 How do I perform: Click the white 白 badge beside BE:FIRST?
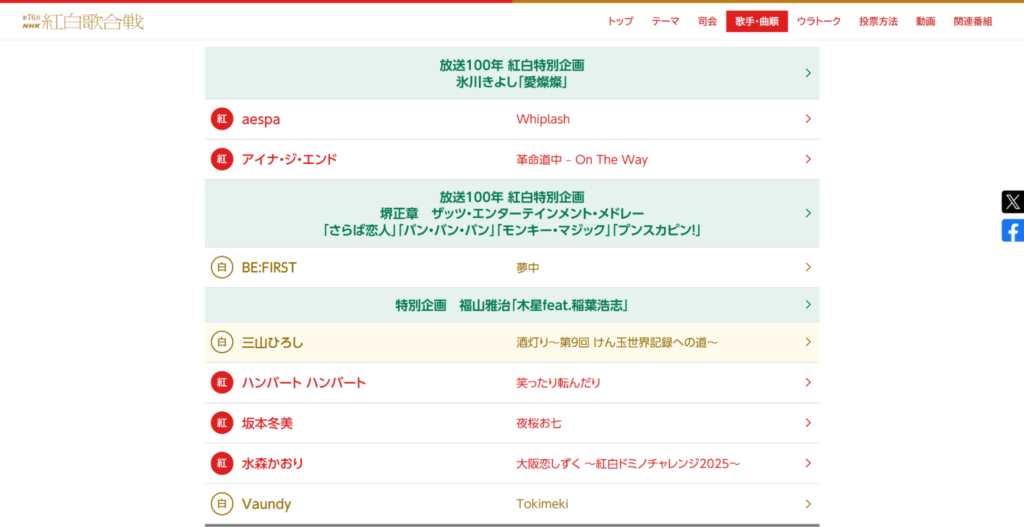(221, 267)
